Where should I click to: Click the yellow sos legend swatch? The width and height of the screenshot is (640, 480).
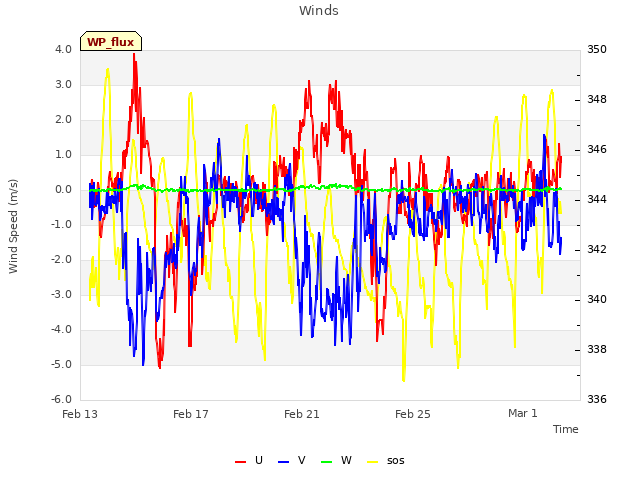coord(373,462)
